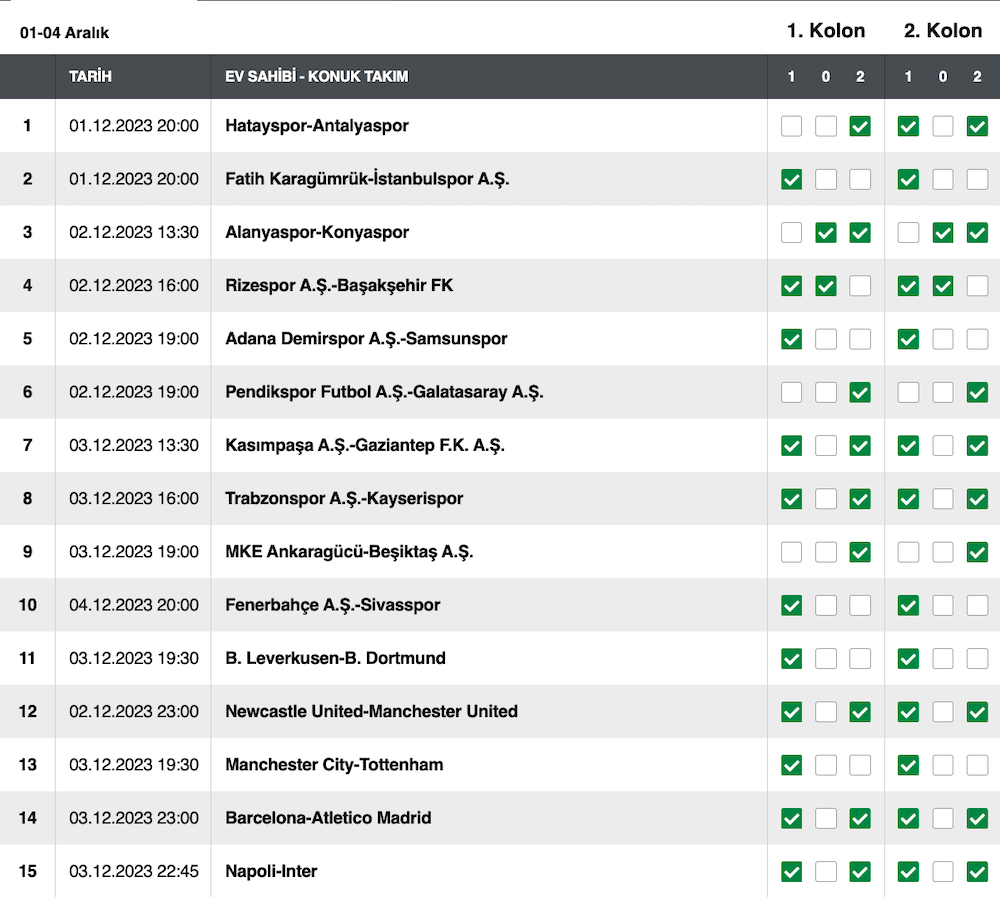Check 1. Kolon option 1 for Pendikspor-Galatasaray

(791, 392)
